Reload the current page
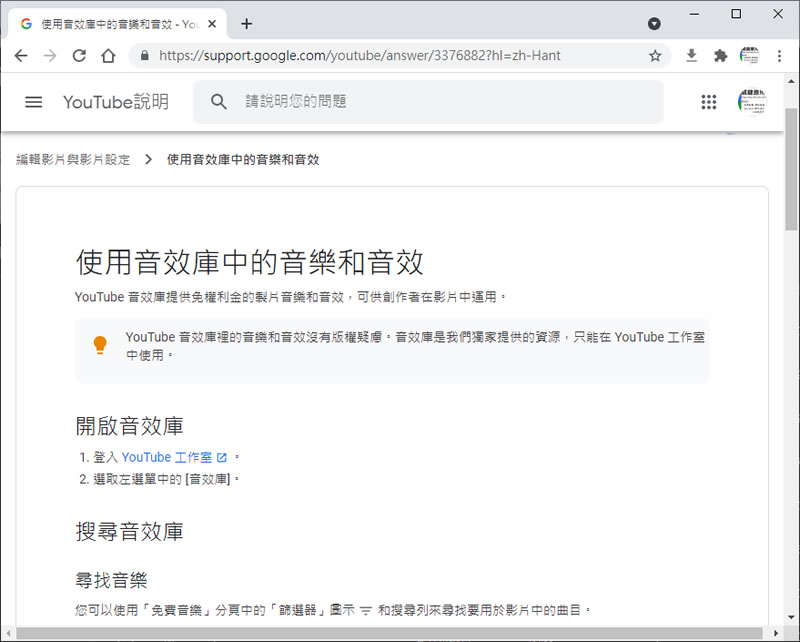 [79, 56]
